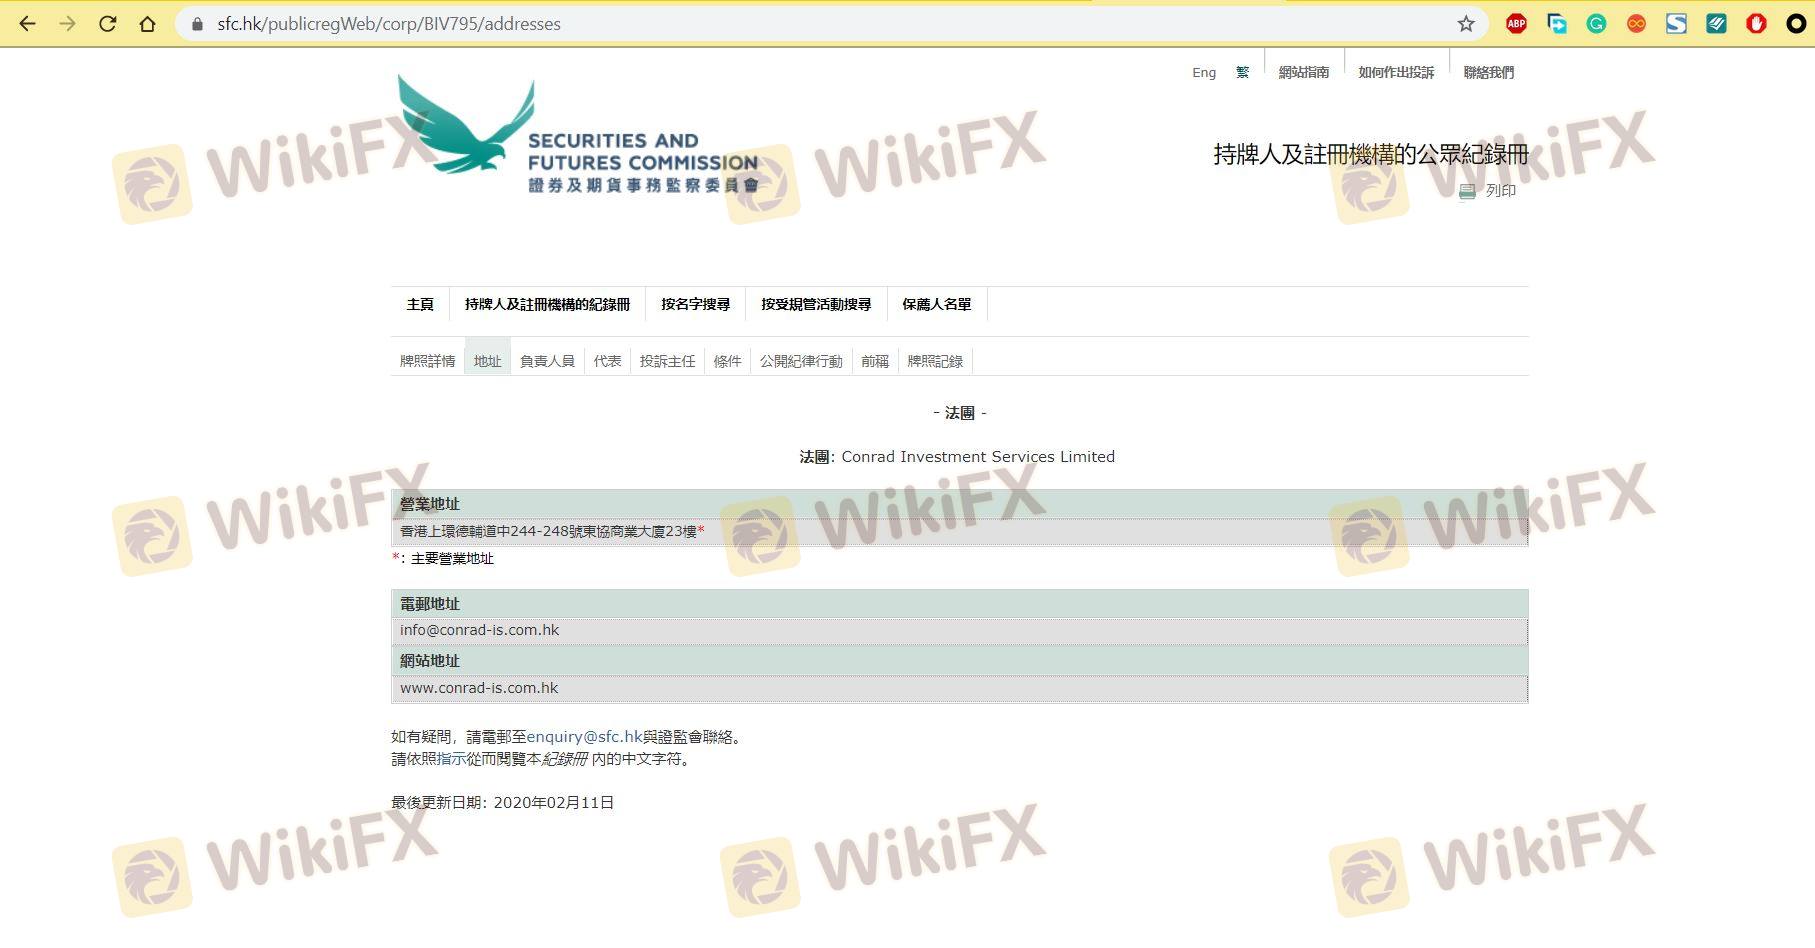
Task: Click the printer icon beside 列印
Action: [x=1467, y=191]
